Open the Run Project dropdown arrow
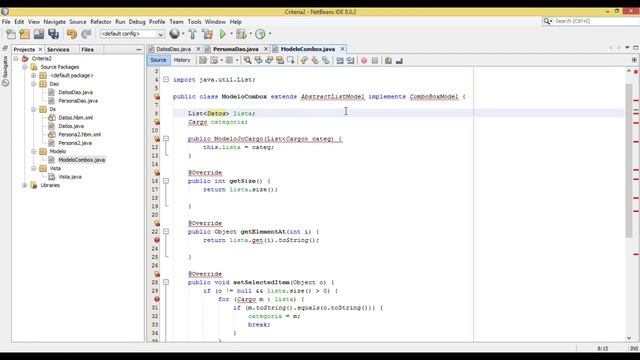Image resolution: width=640 pixels, height=360 pixels. pos(231,34)
